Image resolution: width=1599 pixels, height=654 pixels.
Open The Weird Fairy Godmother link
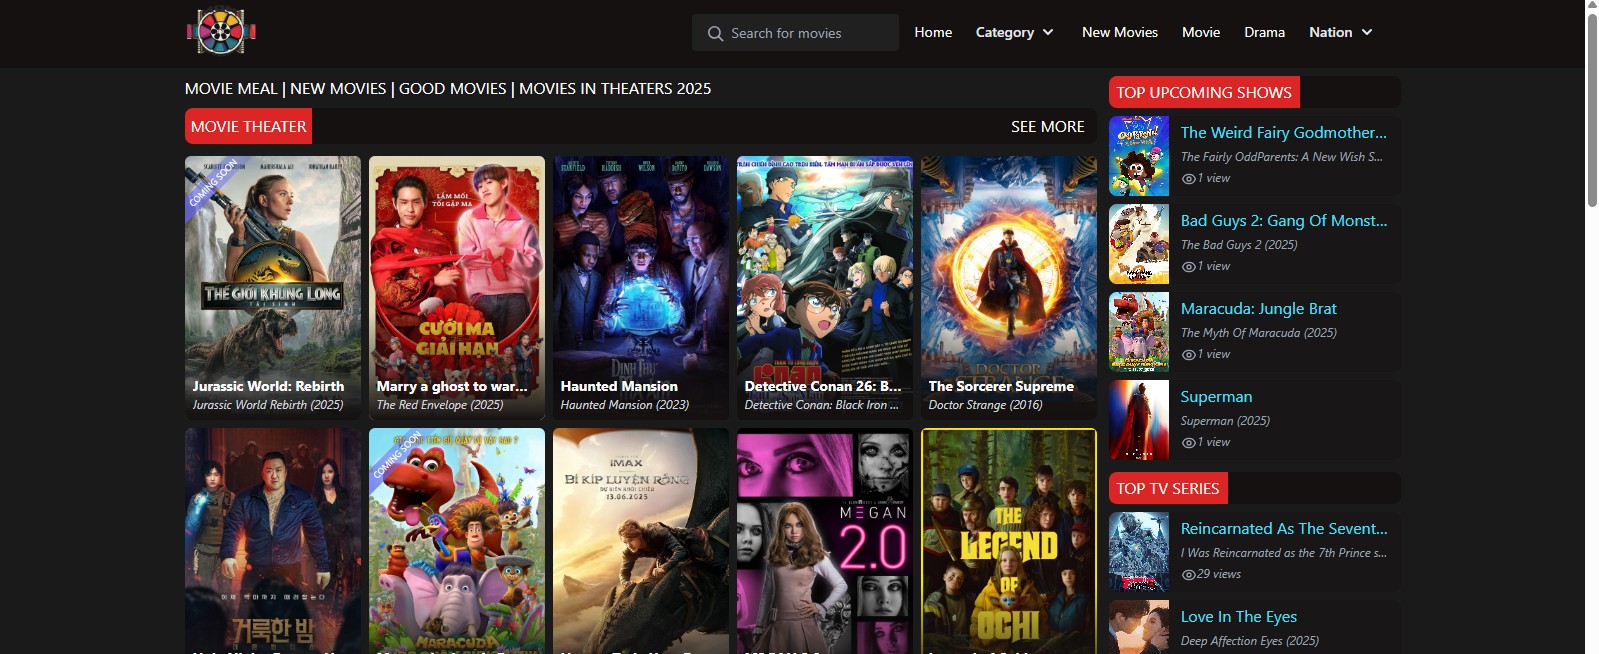pyautogui.click(x=1283, y=132)
